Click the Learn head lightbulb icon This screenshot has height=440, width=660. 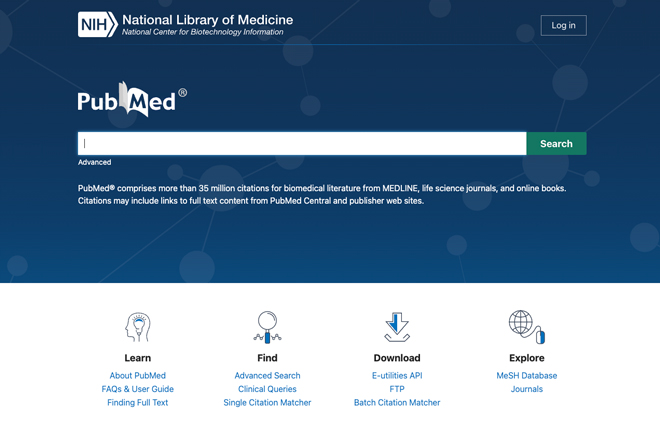point(137,327)
